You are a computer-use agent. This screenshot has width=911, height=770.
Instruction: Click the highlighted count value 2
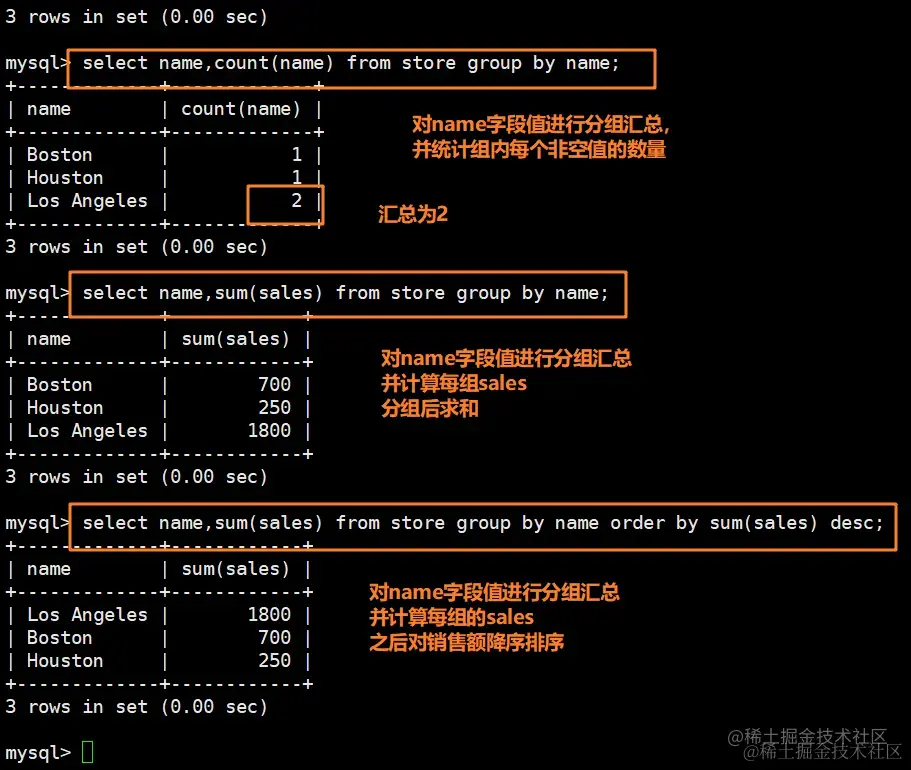coord(296,200)
